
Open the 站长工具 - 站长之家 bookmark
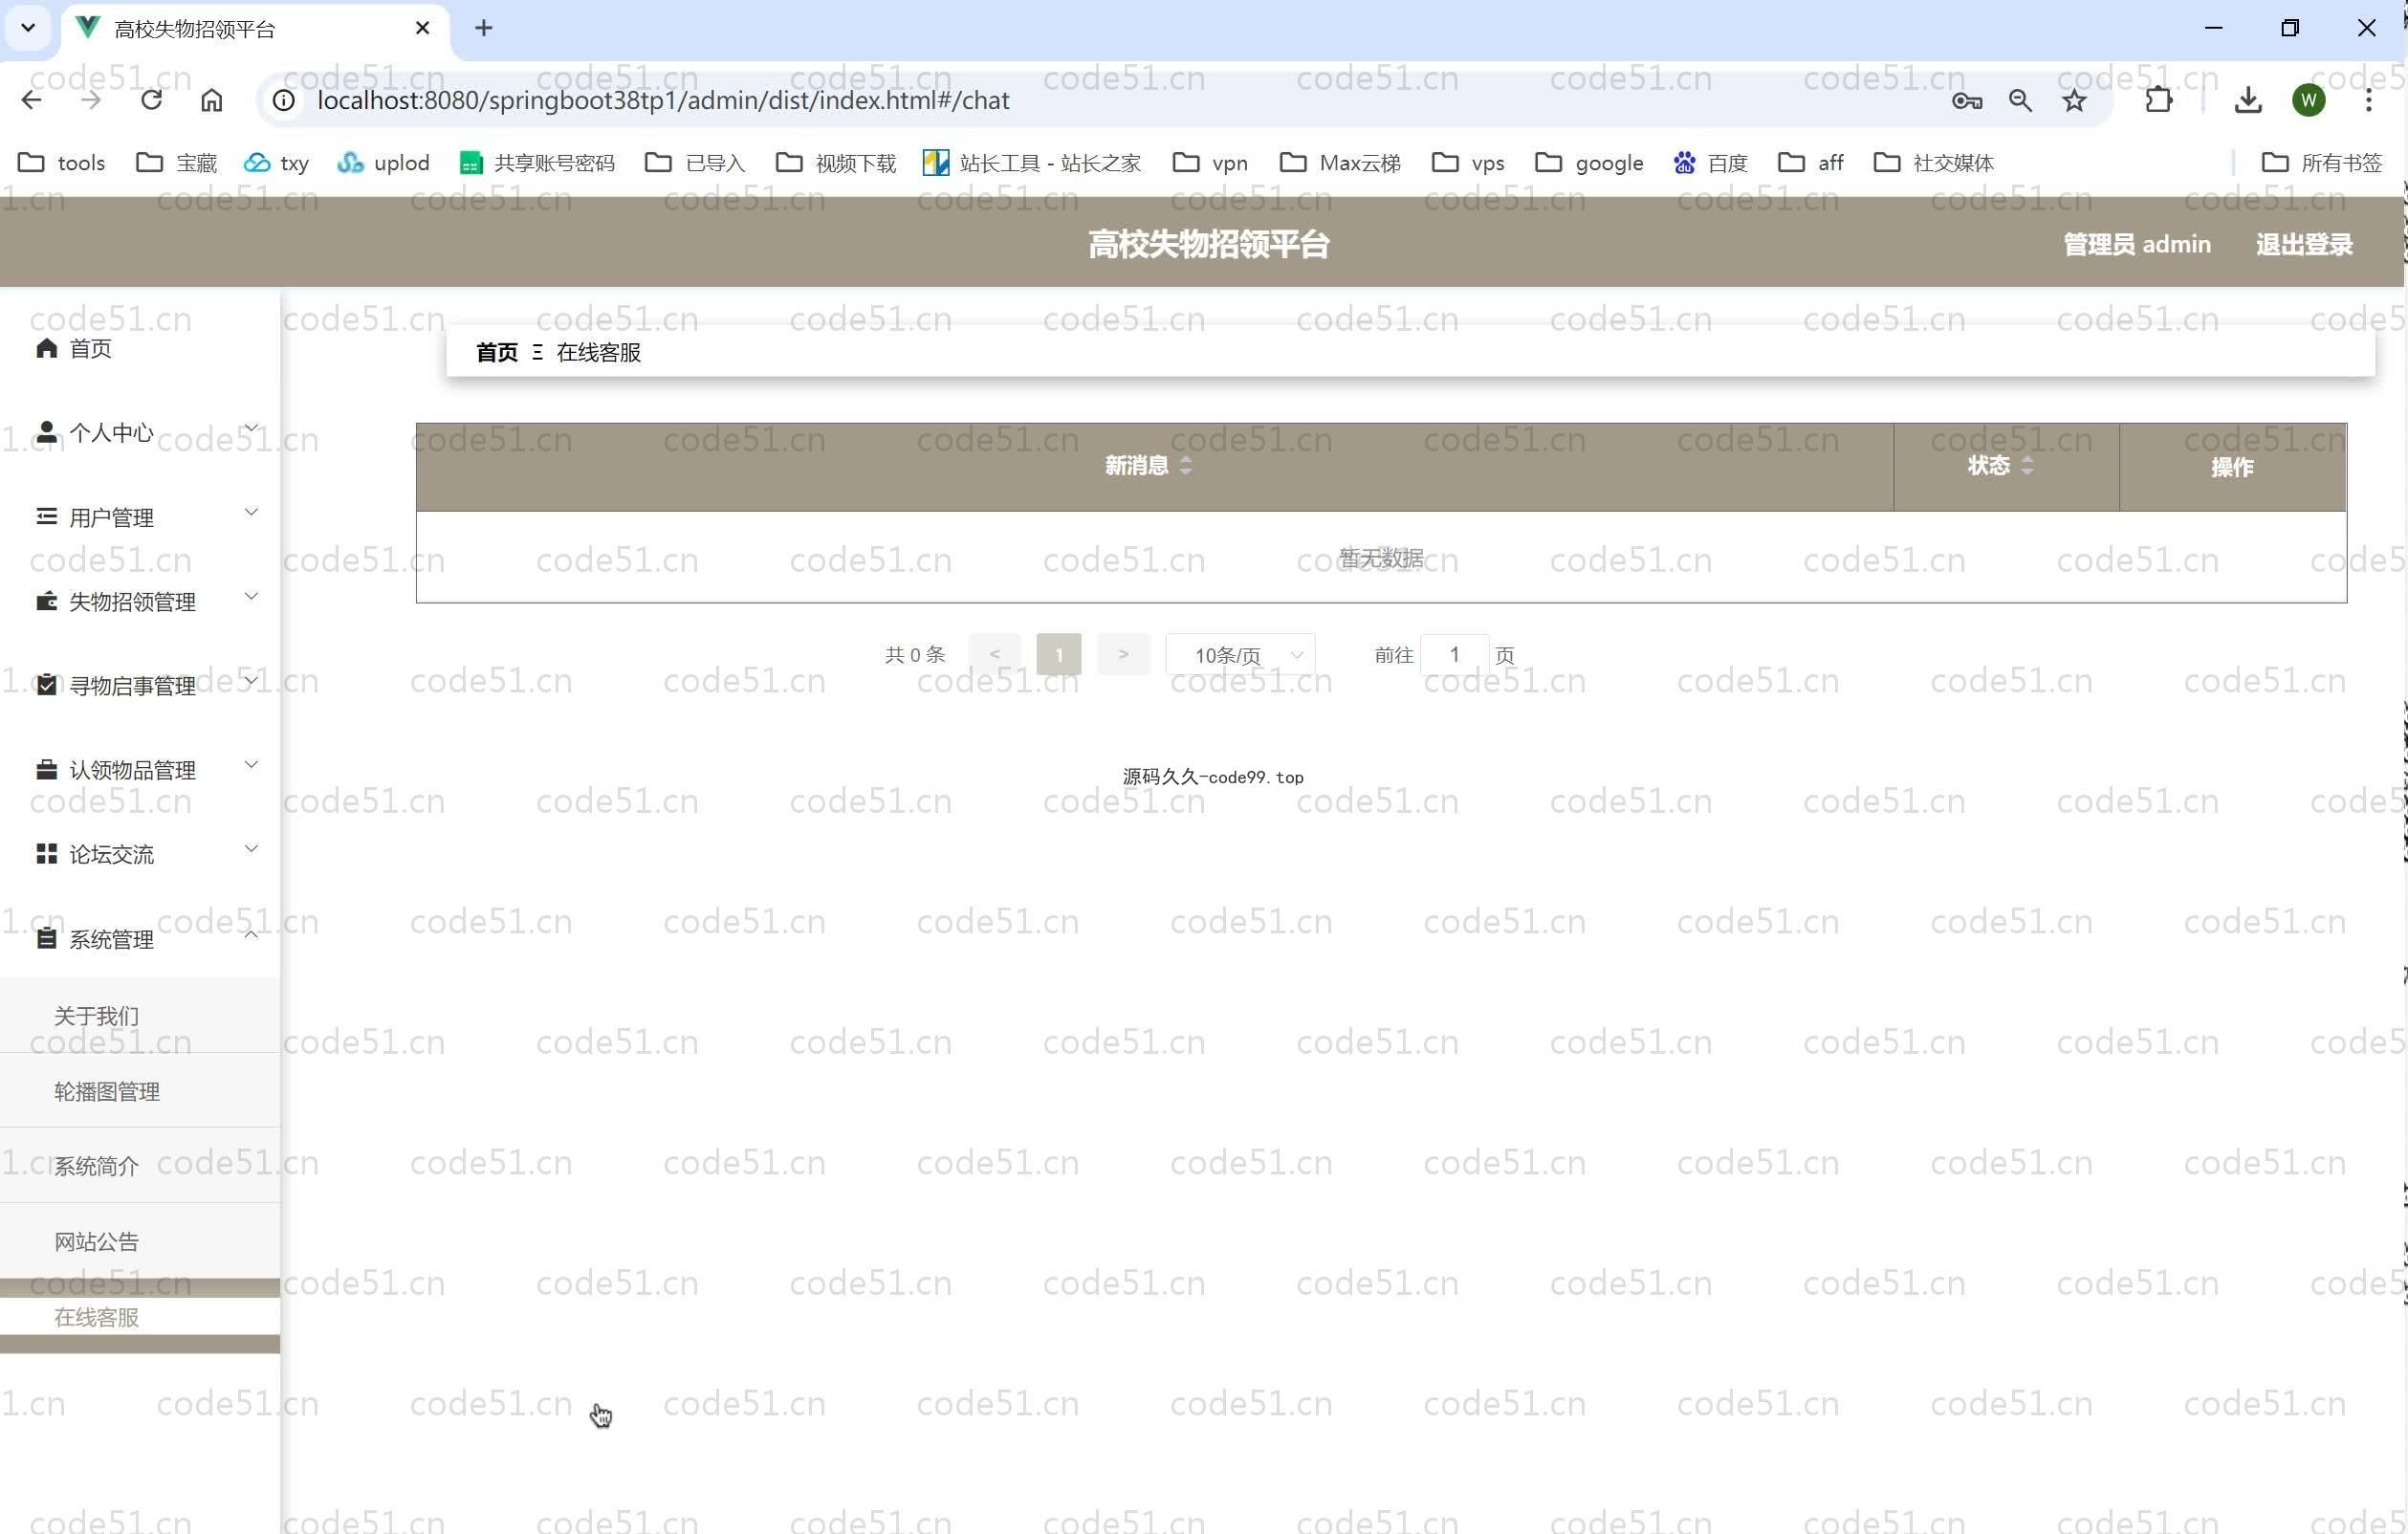[1032, 162]
